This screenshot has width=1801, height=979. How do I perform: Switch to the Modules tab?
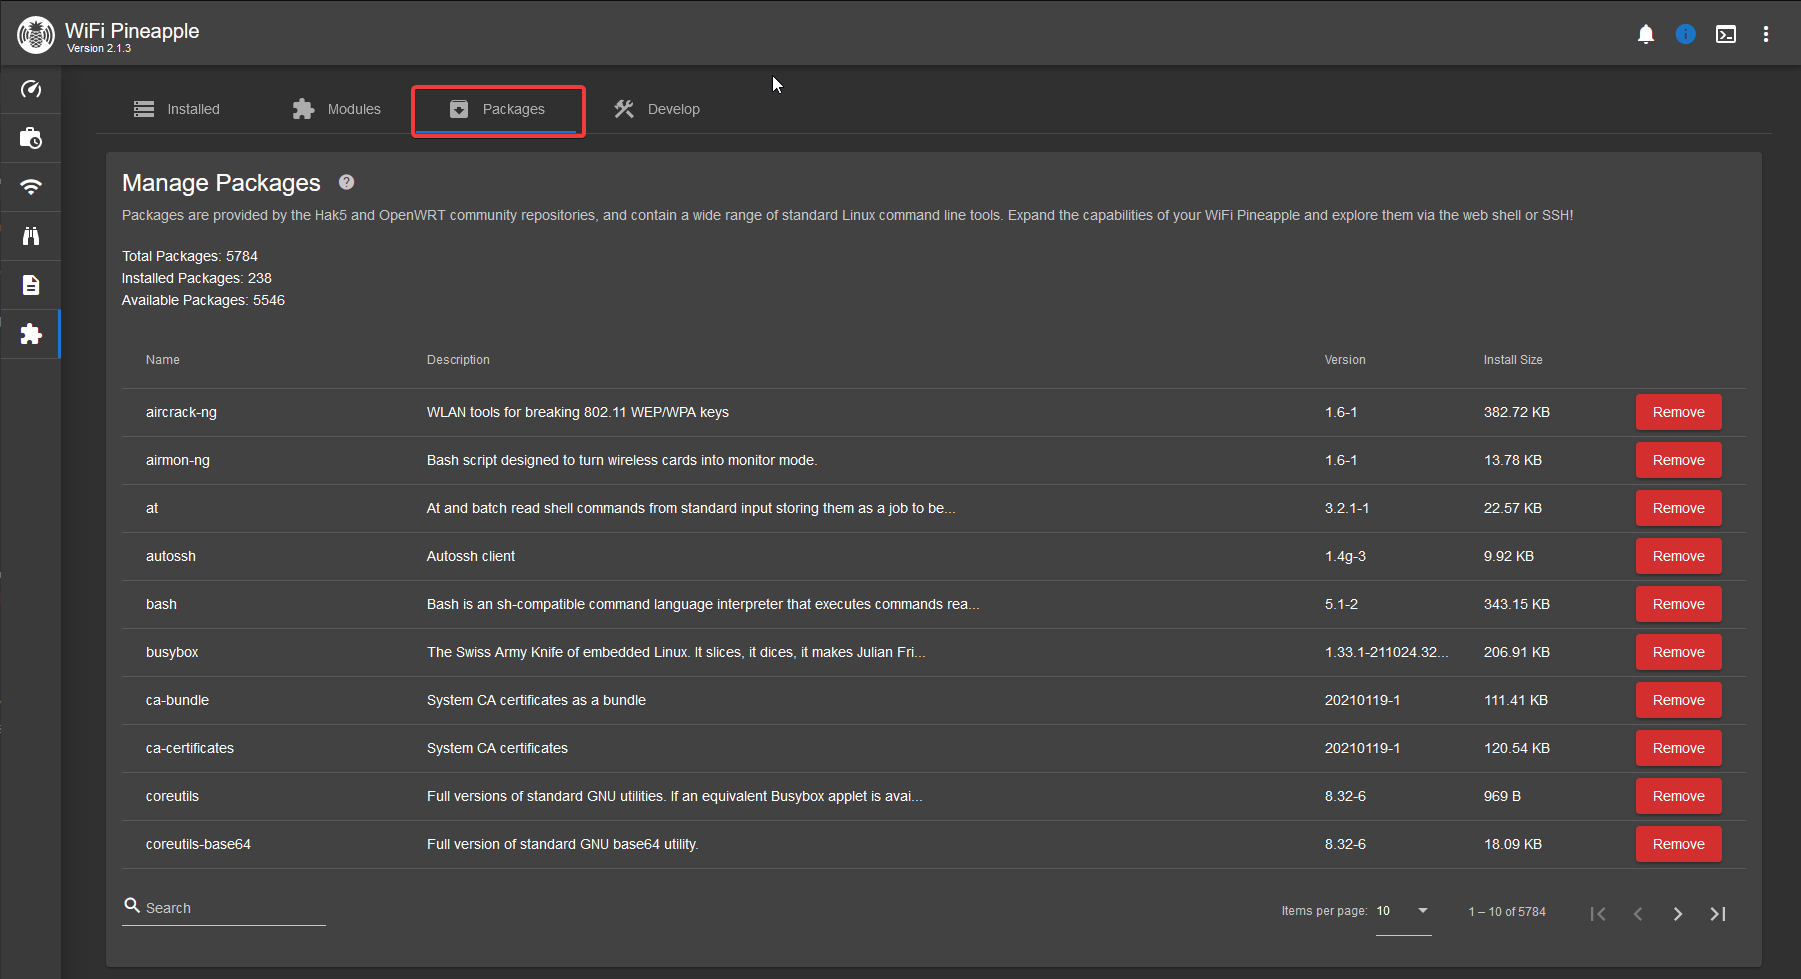pyautogui.click(x=337, y=109)
